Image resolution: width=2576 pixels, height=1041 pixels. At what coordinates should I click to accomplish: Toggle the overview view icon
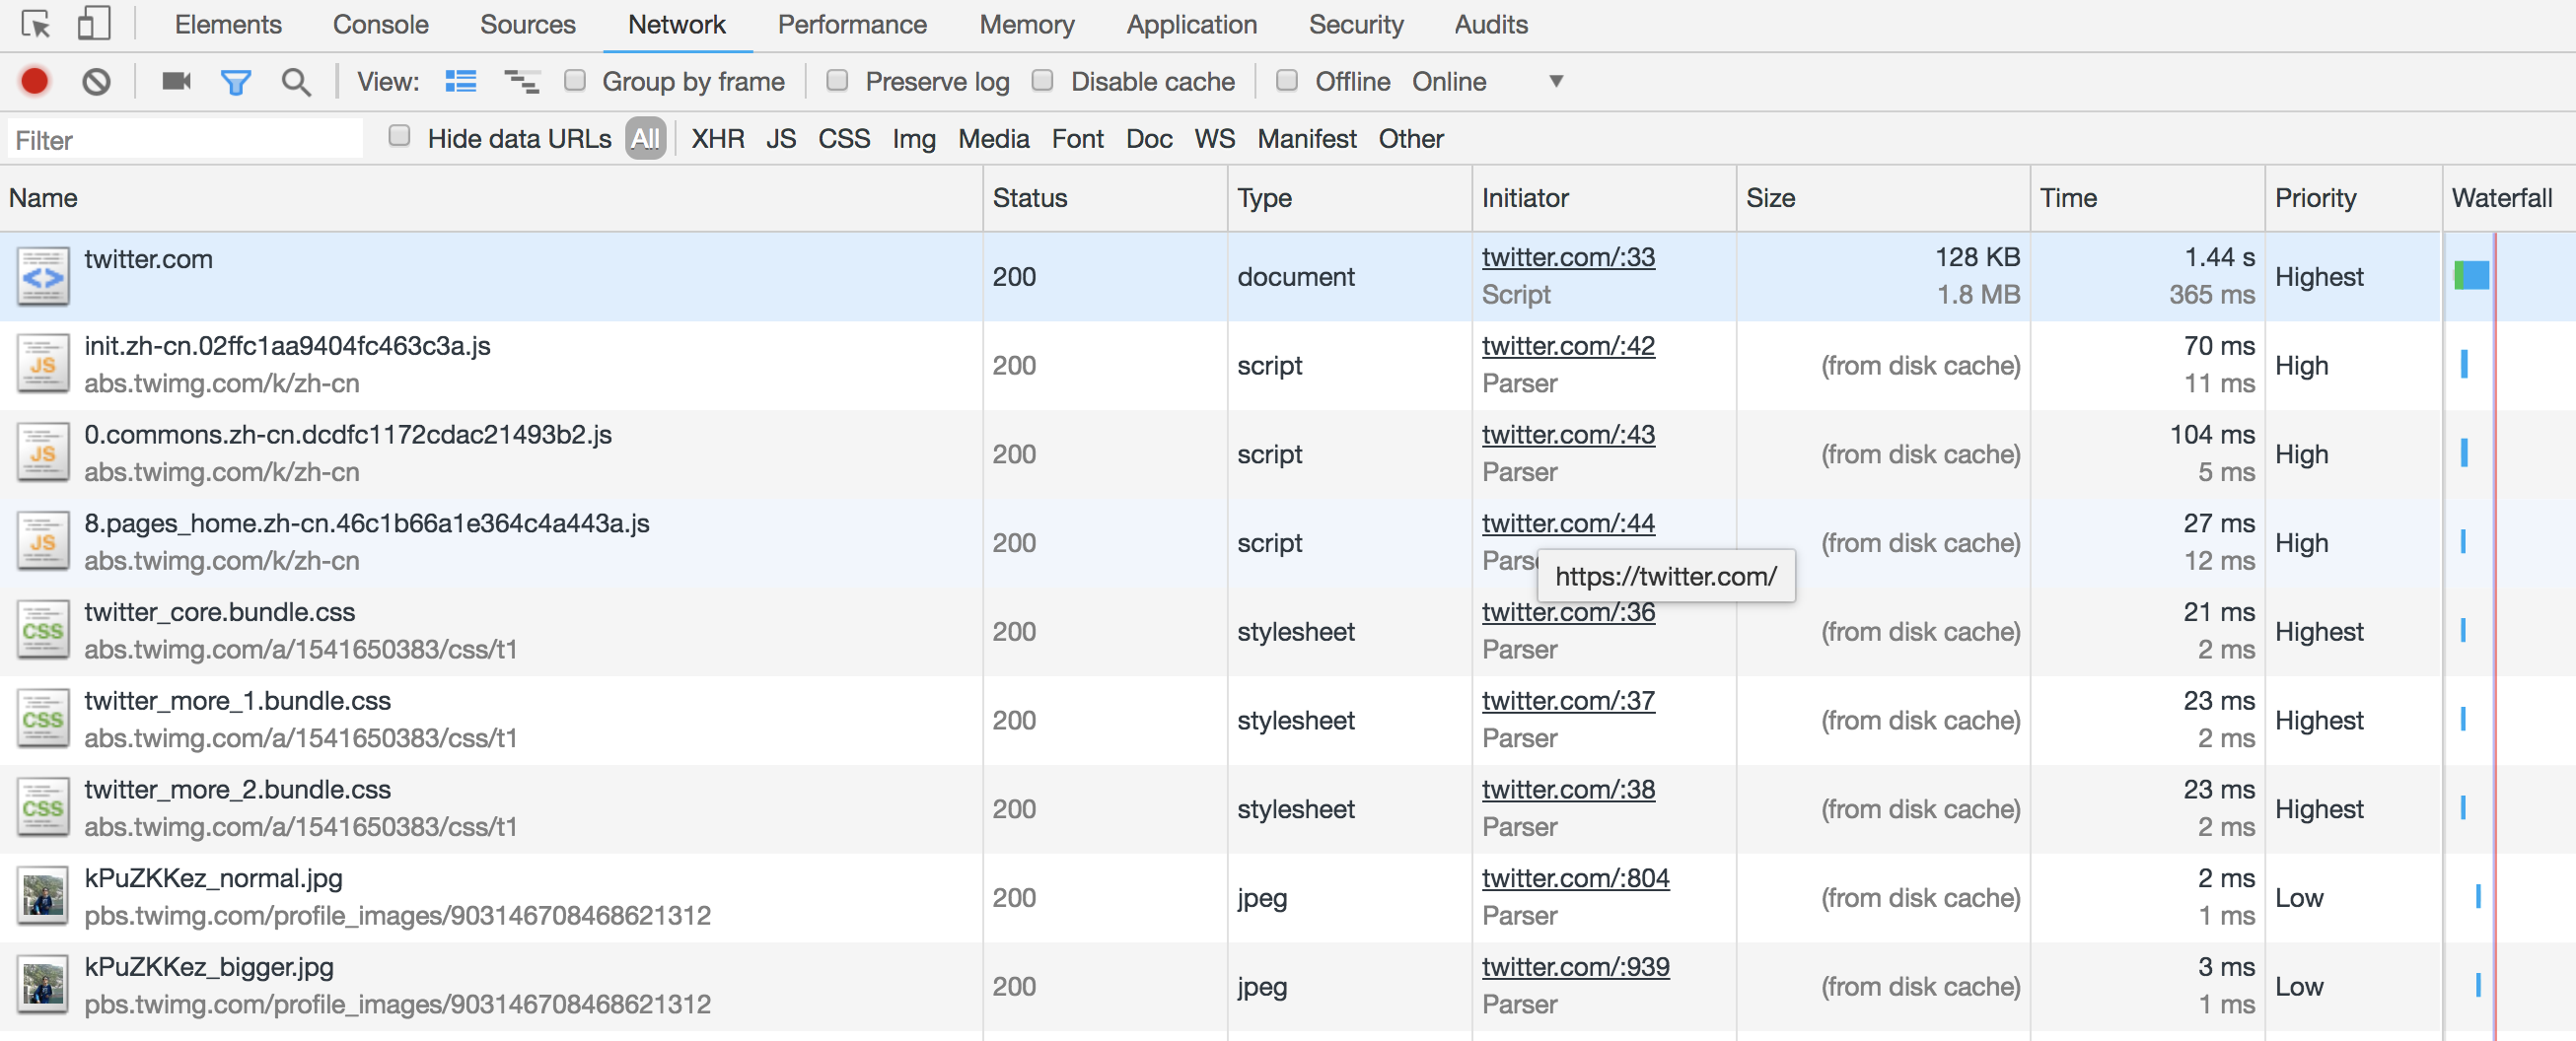coord(521,81)
